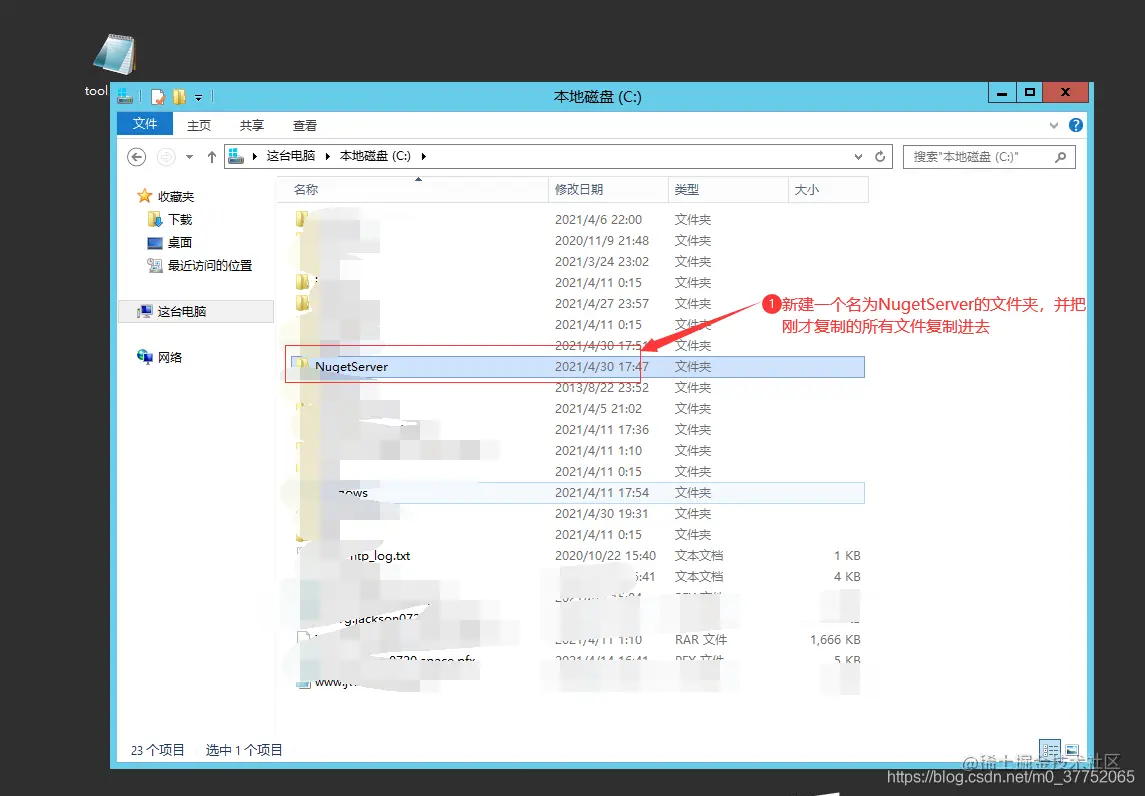The height and width of the screenshot is (796, 1145).
Task: Click 本地磁盘 (C:) in the address breadcrumb
Action: coord(375,156)
